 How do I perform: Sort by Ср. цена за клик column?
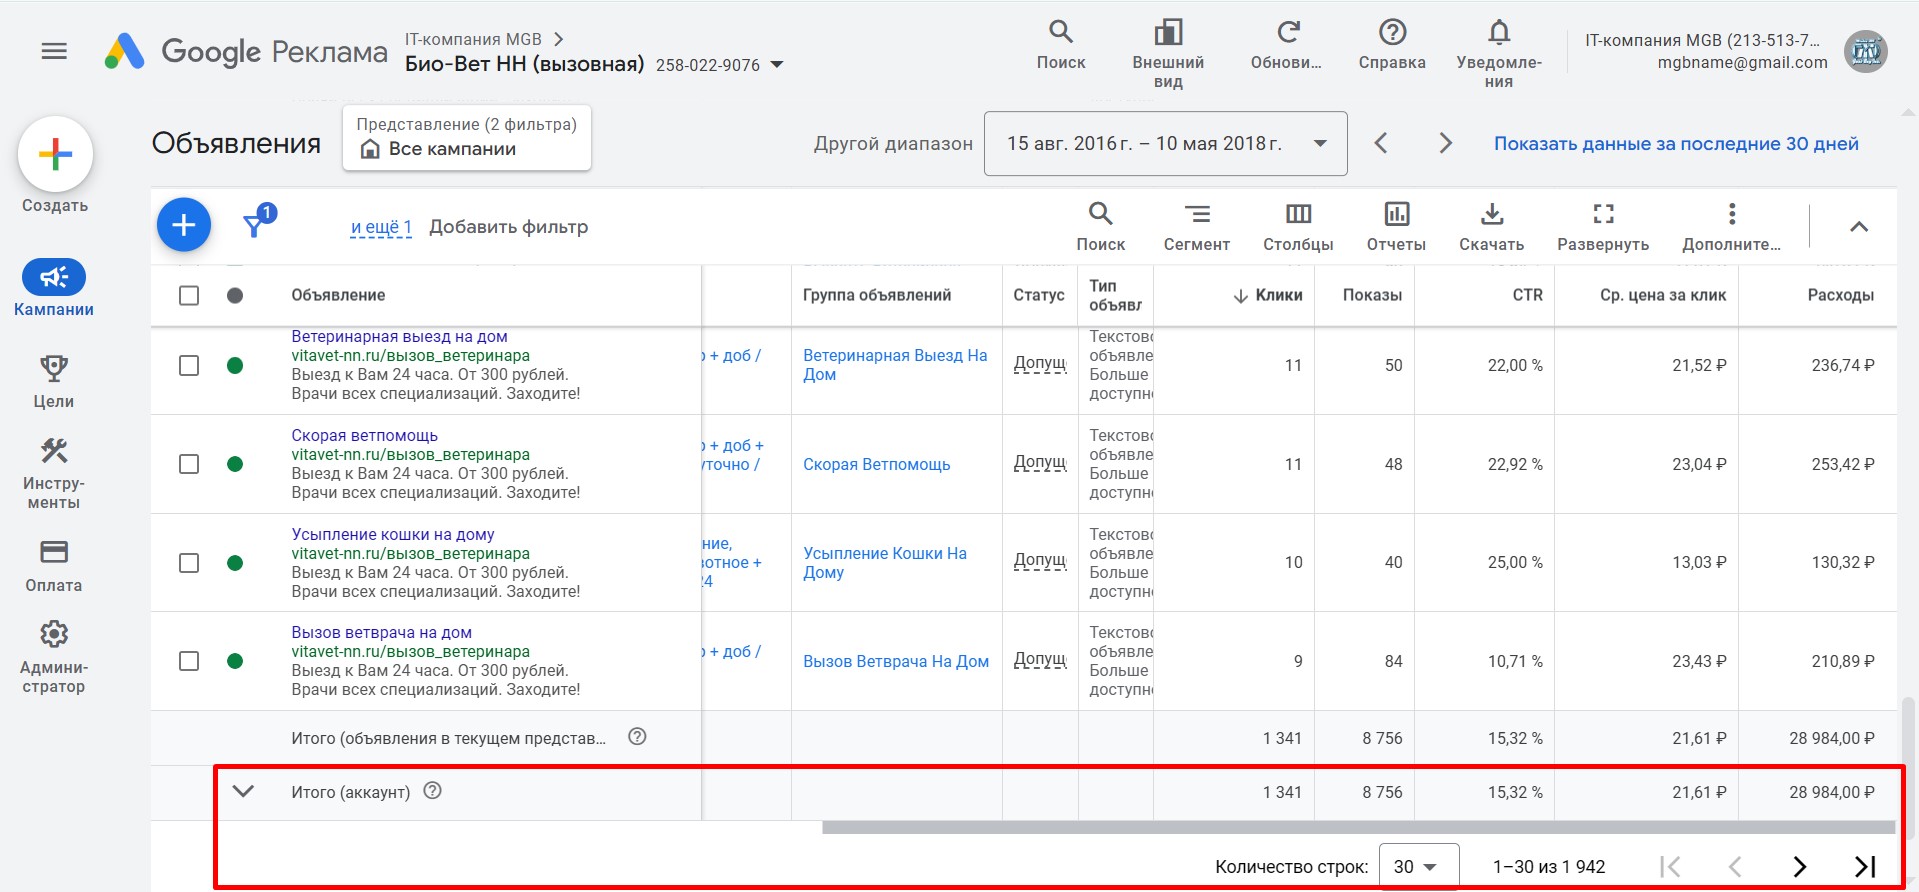click(1663, 295)
